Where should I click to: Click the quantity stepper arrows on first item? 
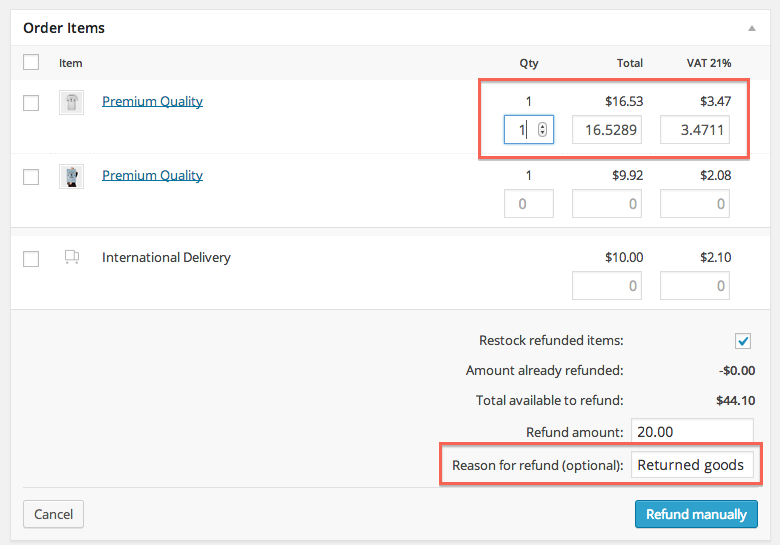[x=542, y=130]
